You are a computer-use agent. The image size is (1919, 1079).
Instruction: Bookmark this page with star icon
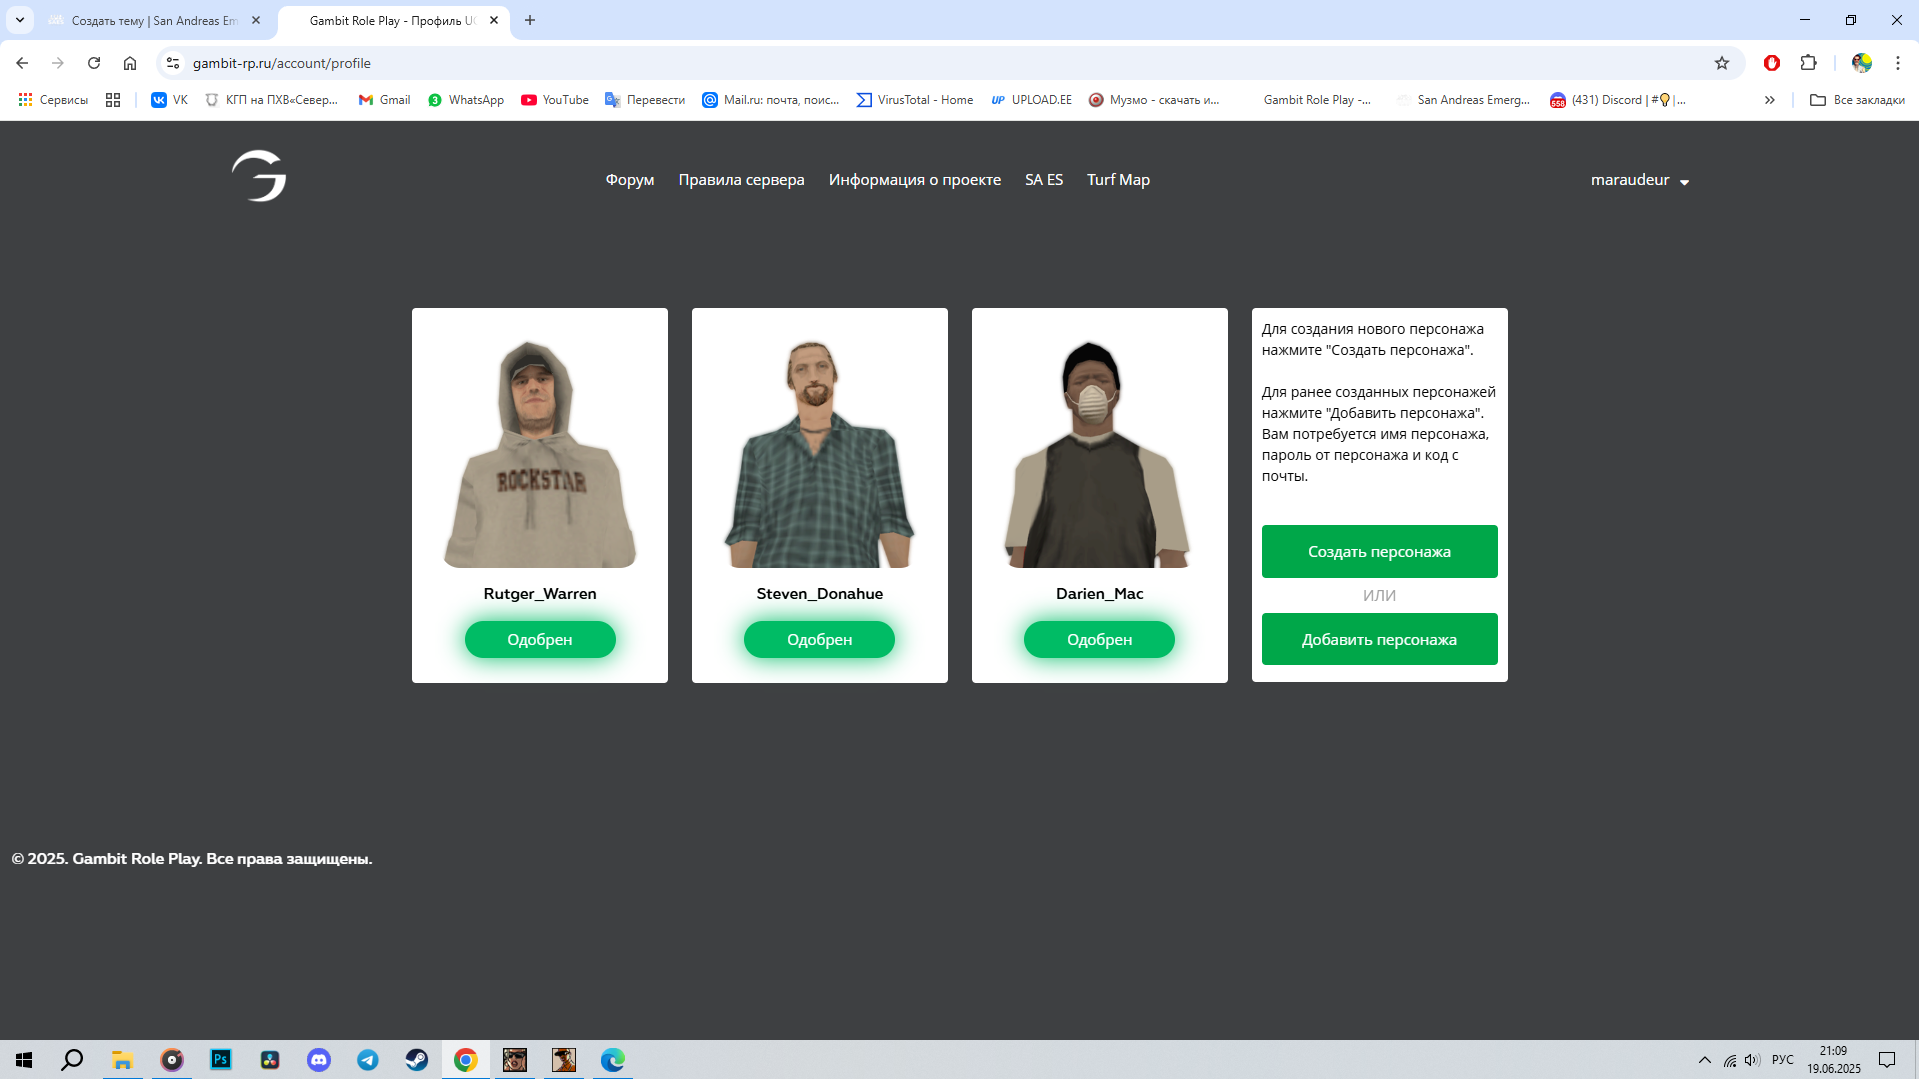[1722, 63]
